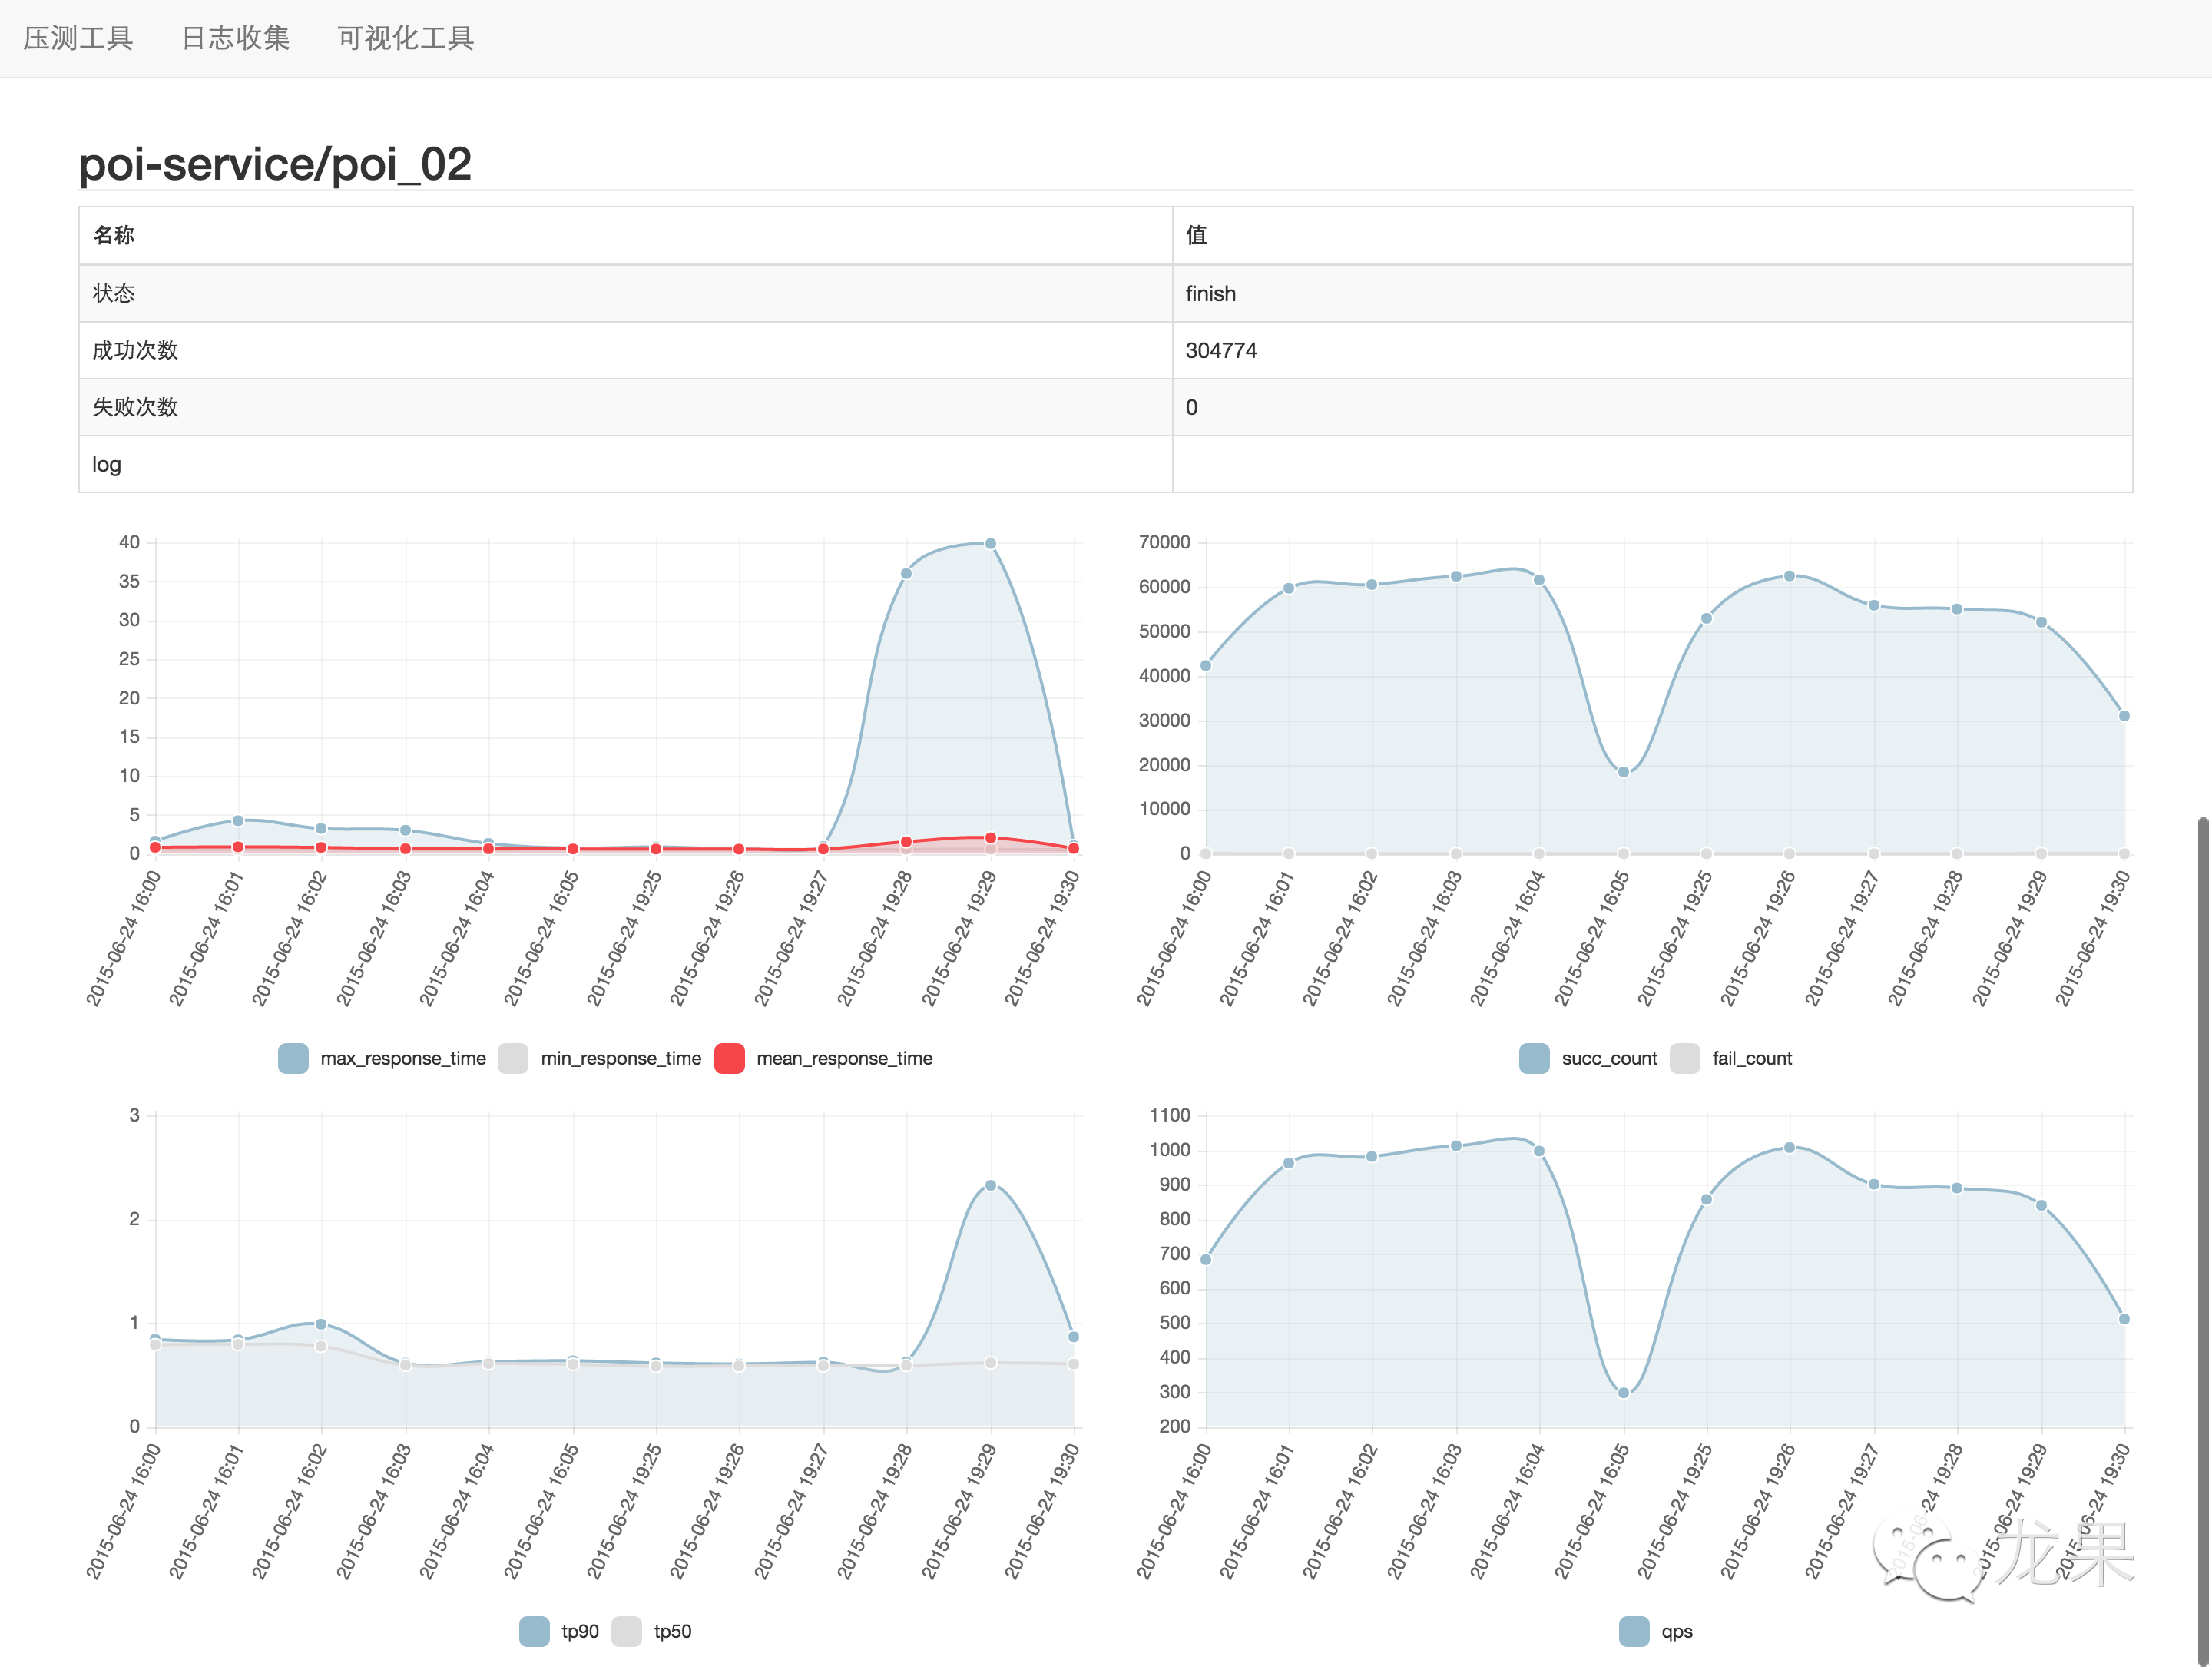Toggle succ_count legend swatch
The height and width of the screenshot is (1670, 2212).
click(1534, 1058)
